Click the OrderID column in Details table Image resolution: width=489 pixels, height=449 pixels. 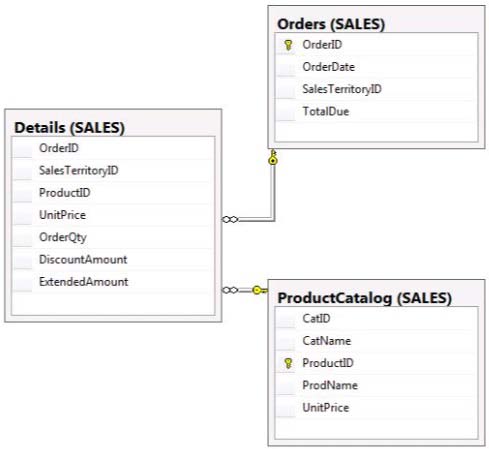click(113, 148)
